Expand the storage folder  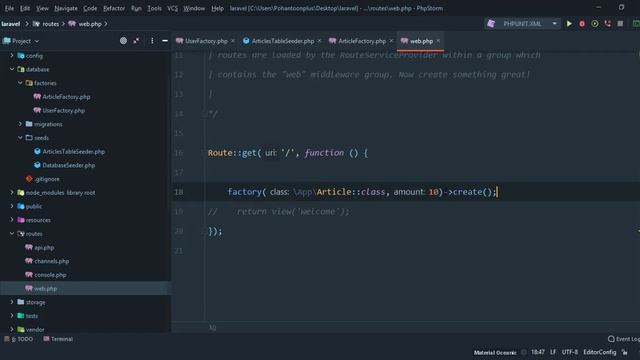point(11,302)
